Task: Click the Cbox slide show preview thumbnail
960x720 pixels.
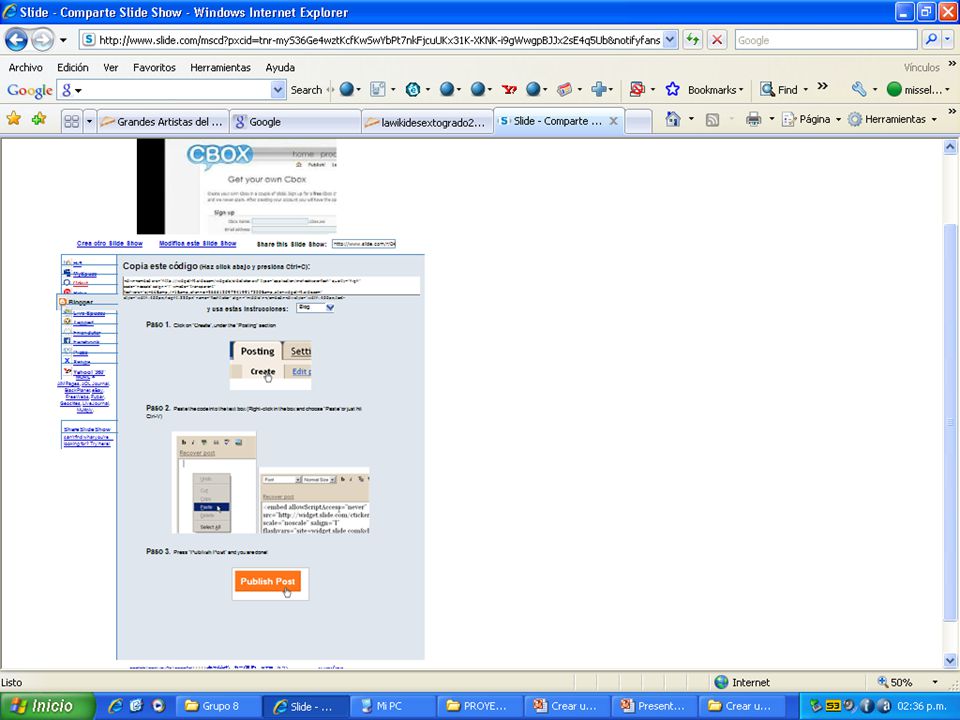Action: [x=236, y=186]
